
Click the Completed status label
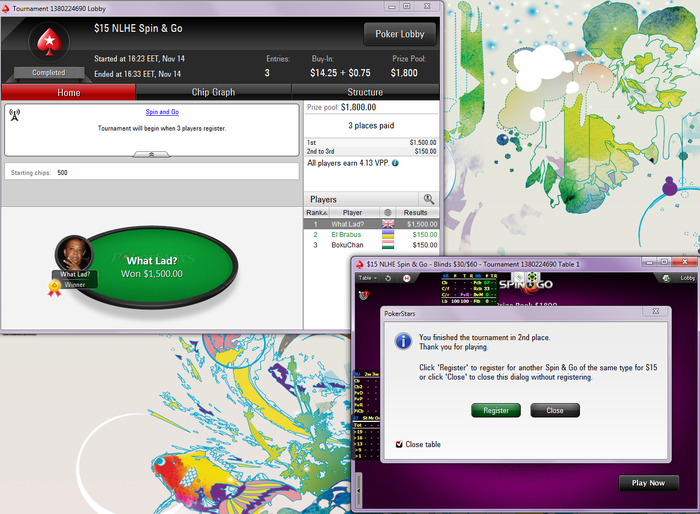pos(49,72)
